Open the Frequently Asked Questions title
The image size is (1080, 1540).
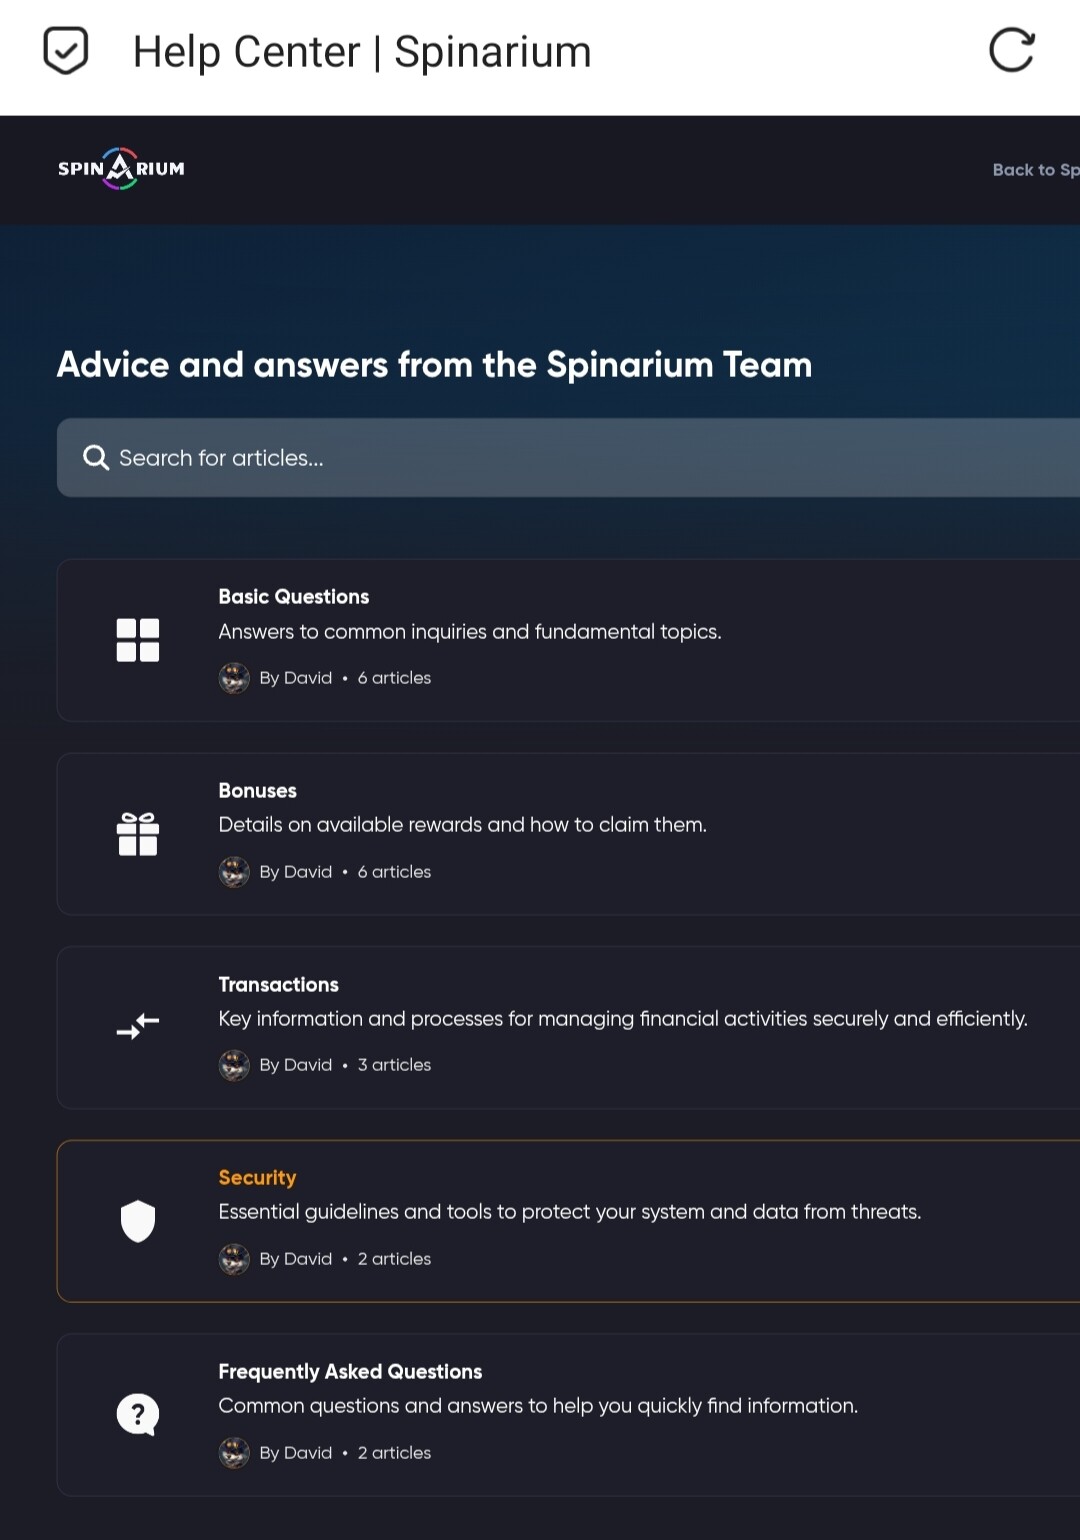350,1372
